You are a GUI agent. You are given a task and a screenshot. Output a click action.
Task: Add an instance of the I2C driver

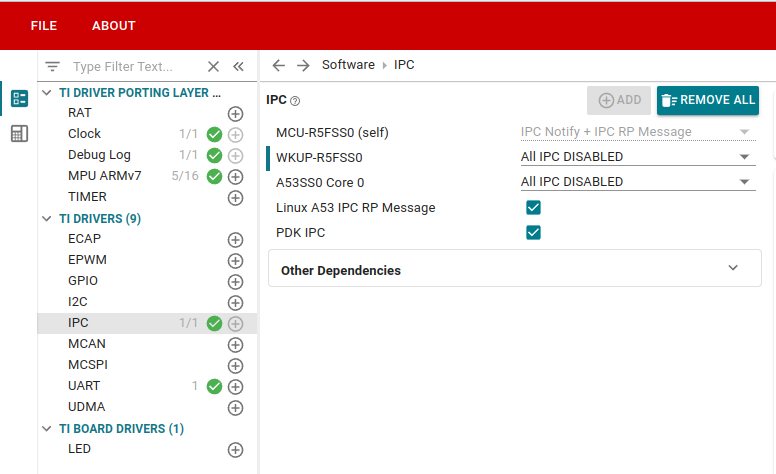tap(236, 302)
